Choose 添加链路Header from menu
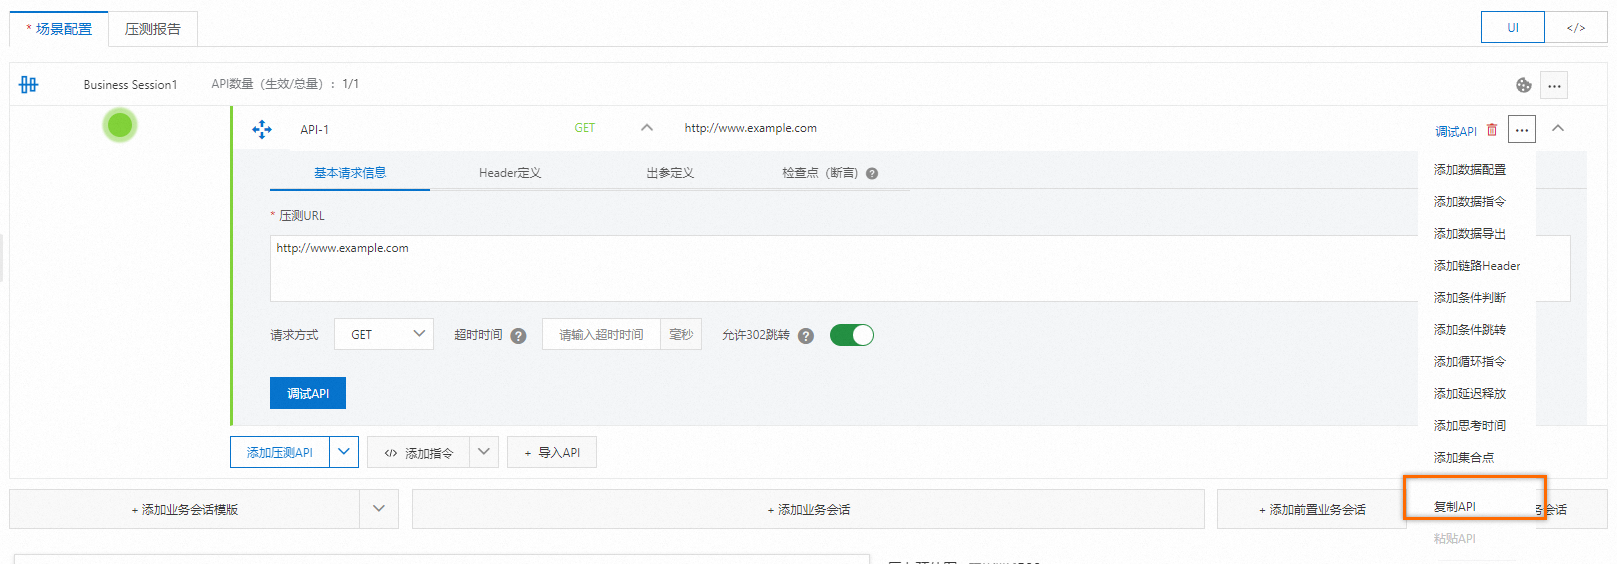The width and height of the screenshot is (1617, 564). (1477, 266)
